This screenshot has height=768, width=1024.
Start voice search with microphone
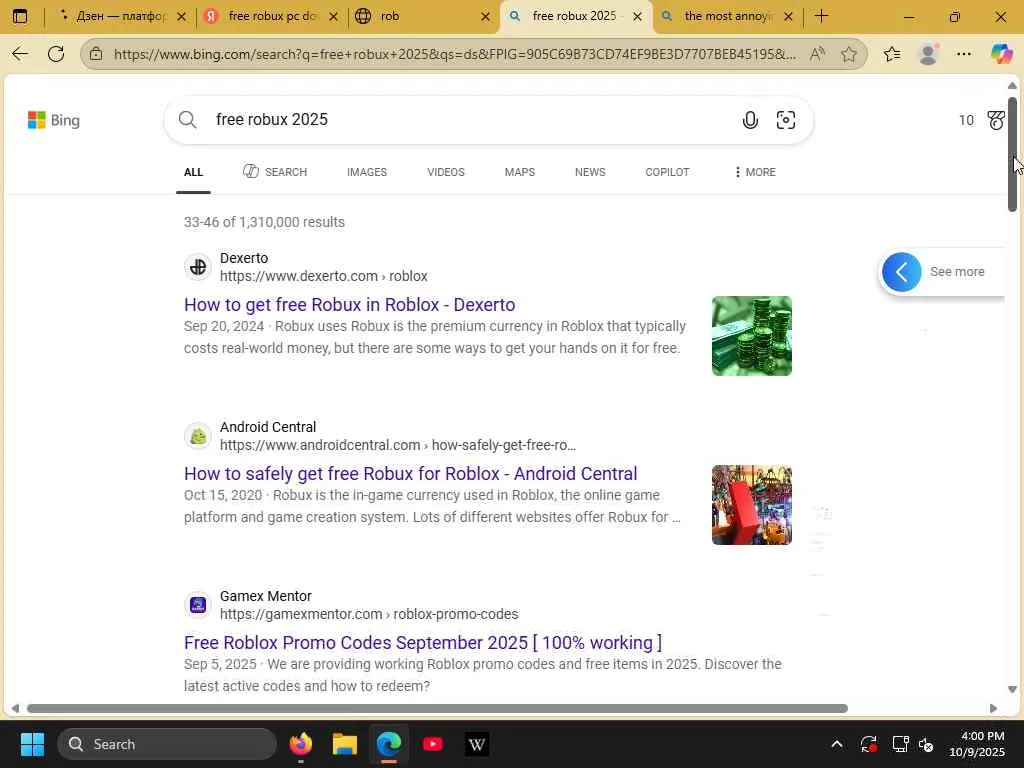pyautogui.click(x=750, y=120)
